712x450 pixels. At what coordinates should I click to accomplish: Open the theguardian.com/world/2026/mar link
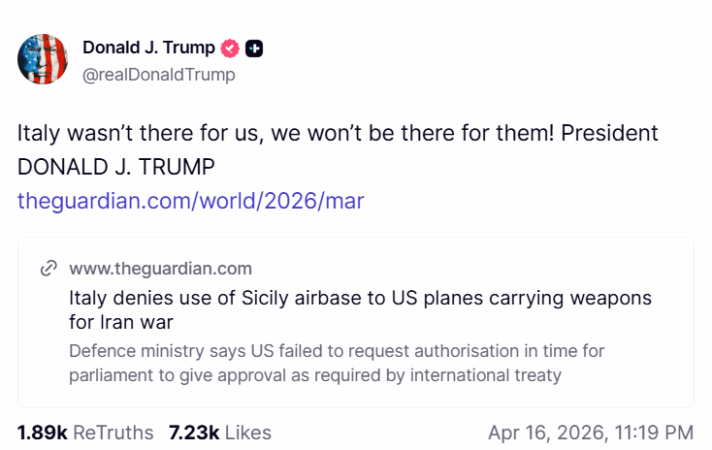(190, 201)
